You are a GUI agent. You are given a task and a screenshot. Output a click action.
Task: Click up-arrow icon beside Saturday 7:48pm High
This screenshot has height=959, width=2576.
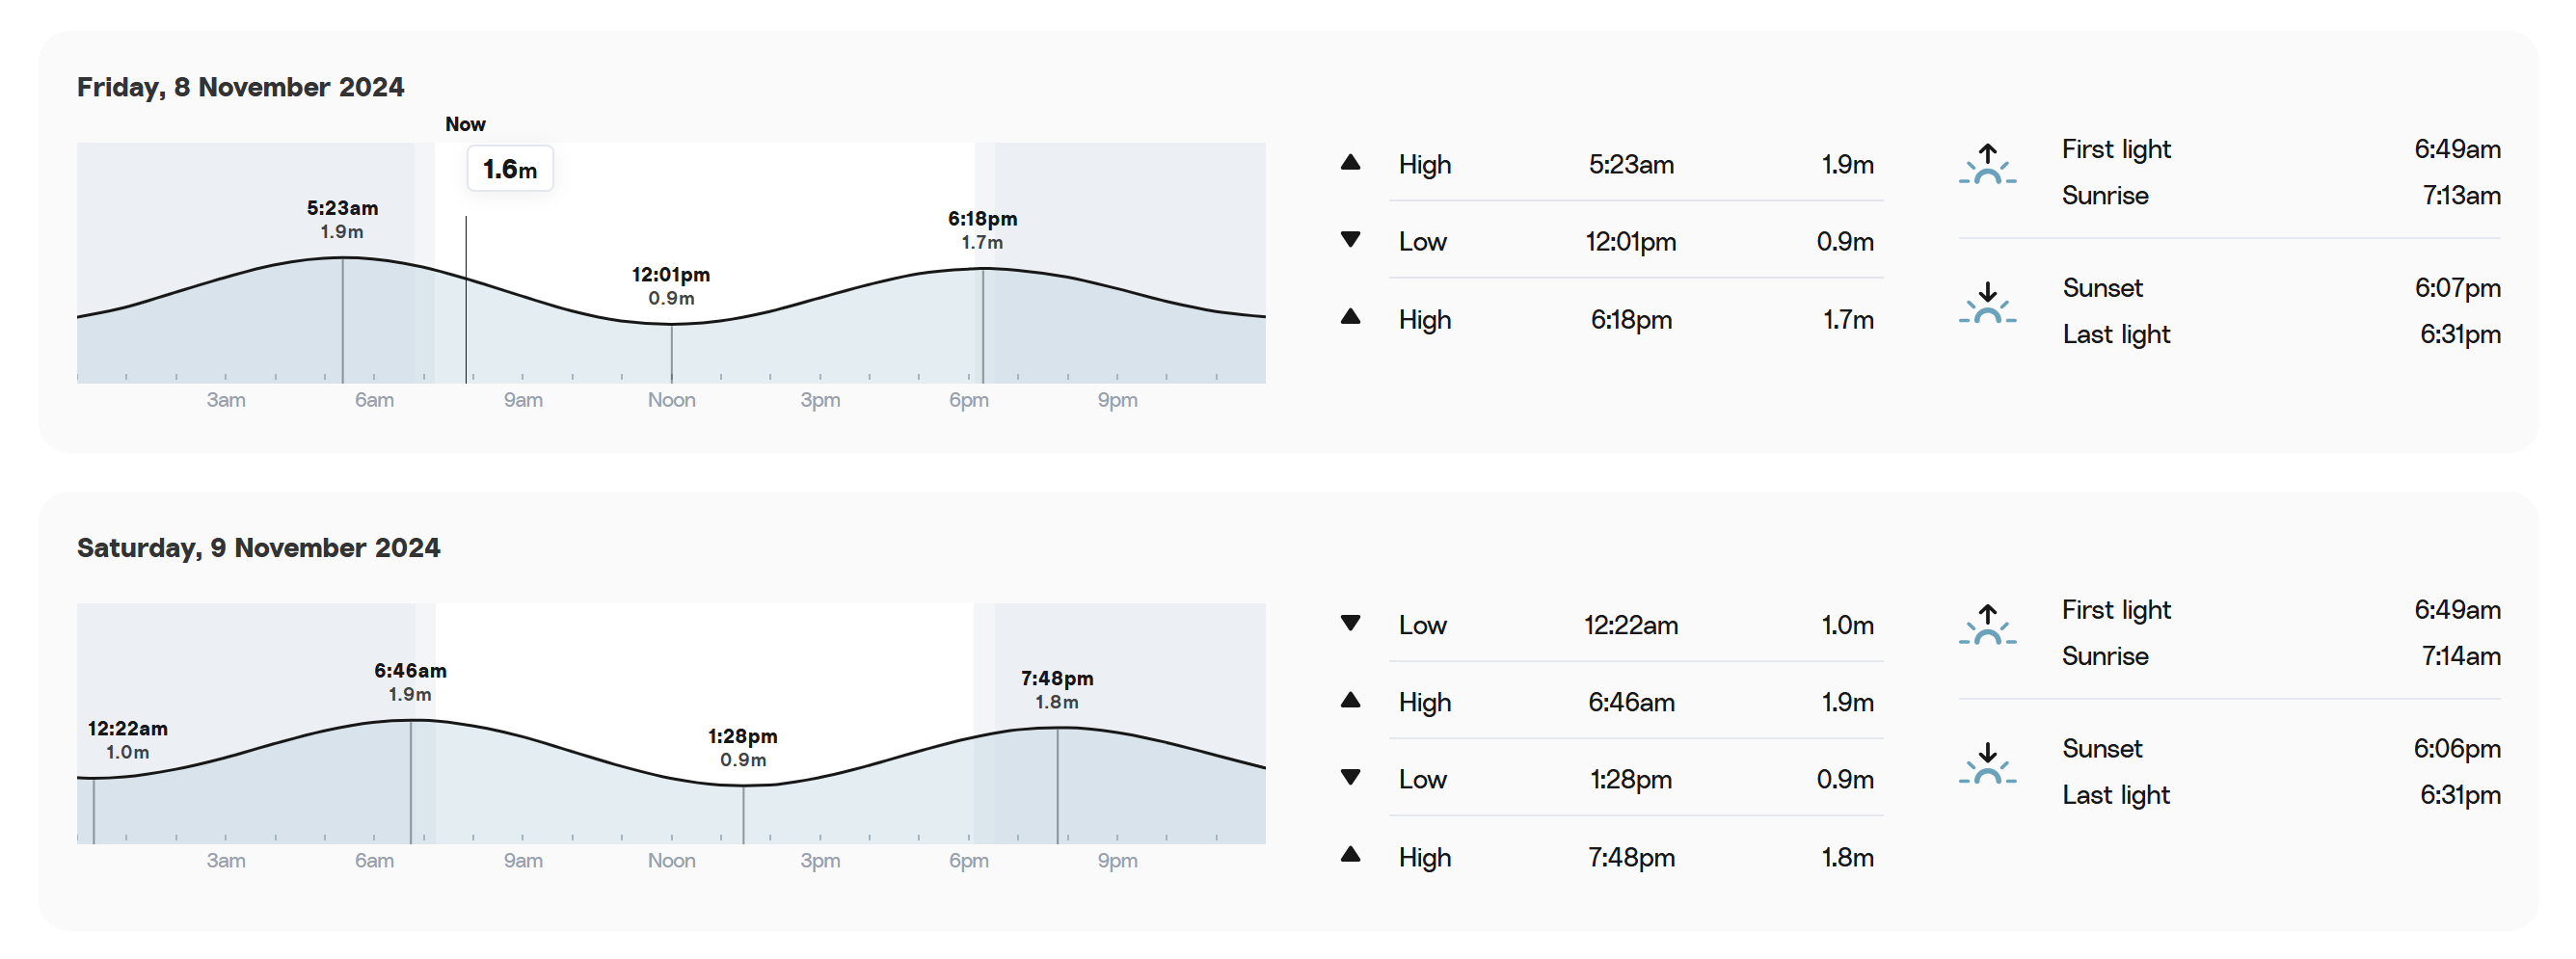tap(1350, 854)
